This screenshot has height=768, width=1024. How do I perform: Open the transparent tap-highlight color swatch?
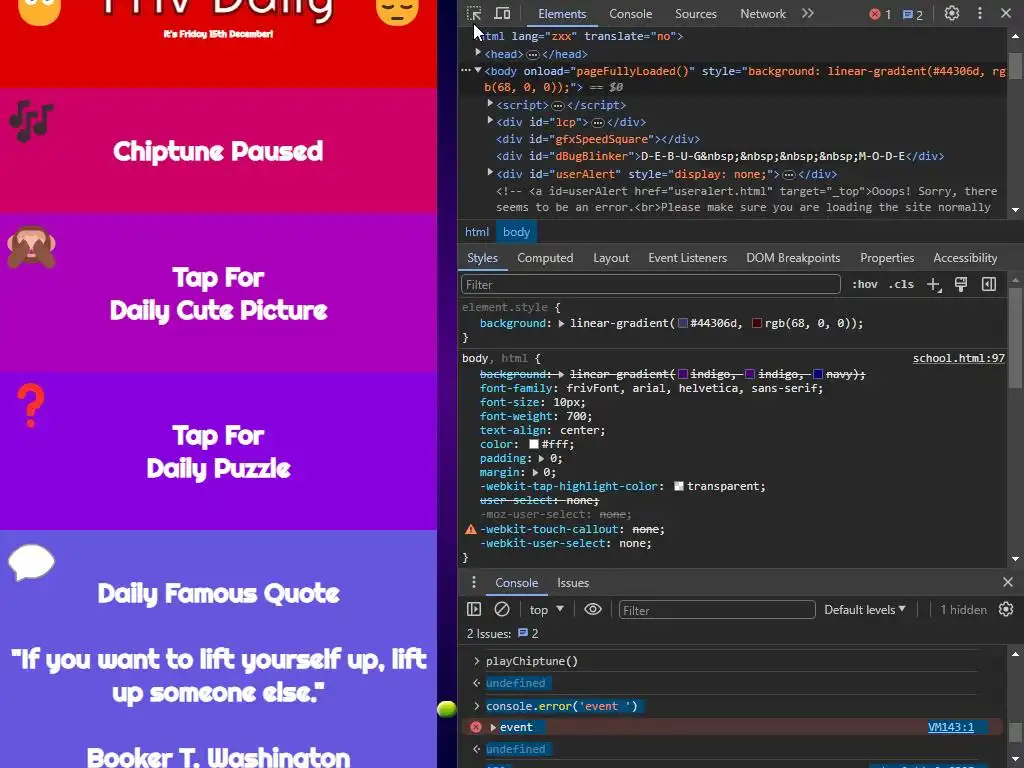click(679, 487)
